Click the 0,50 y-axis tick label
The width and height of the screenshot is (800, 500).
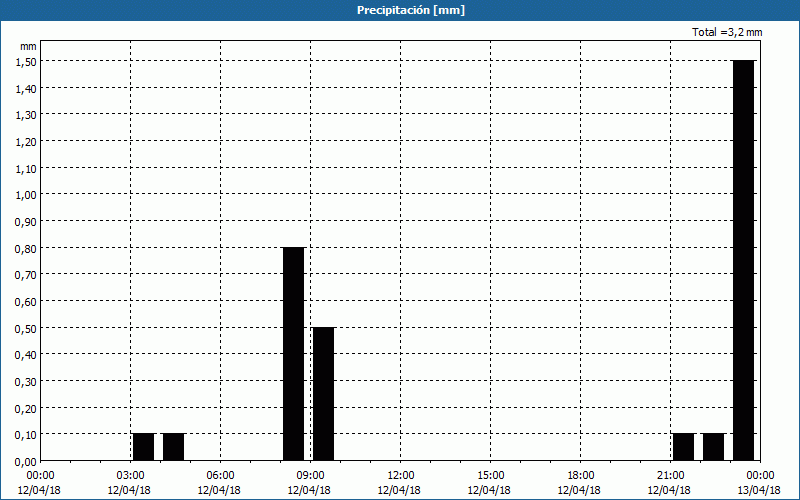tap(26, 329)
